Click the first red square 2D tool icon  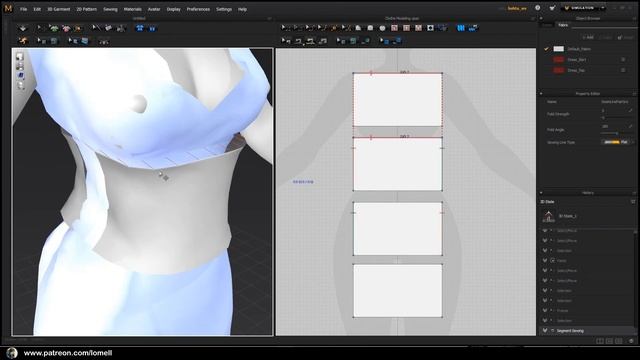[x=394, y=28]
